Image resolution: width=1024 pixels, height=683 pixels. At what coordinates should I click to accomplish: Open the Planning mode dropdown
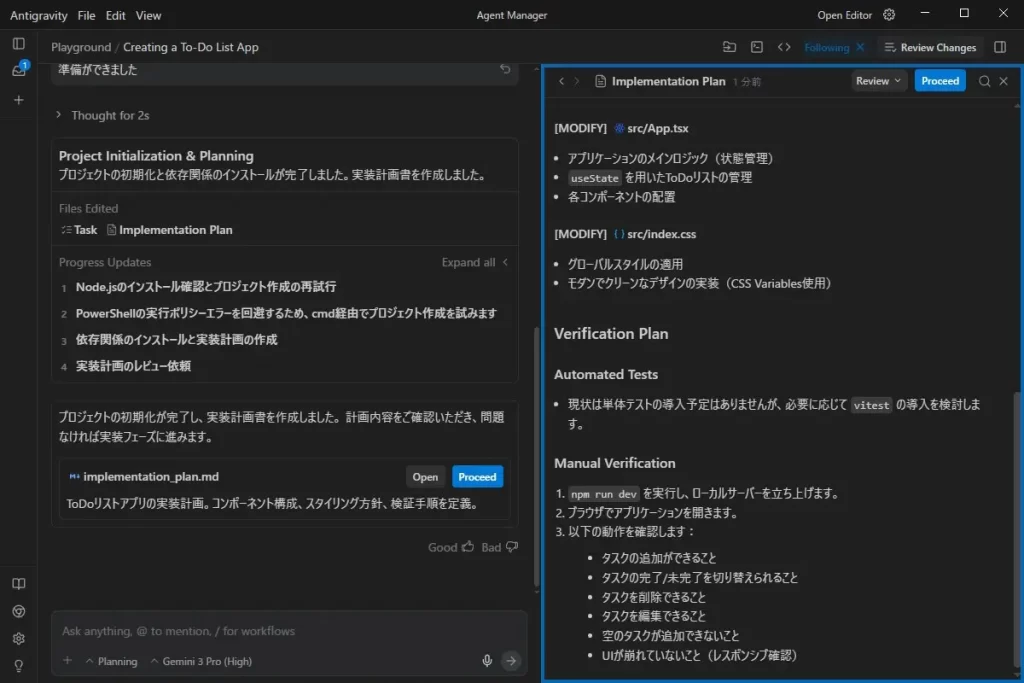pyautogui.click(x=112, y=661)
